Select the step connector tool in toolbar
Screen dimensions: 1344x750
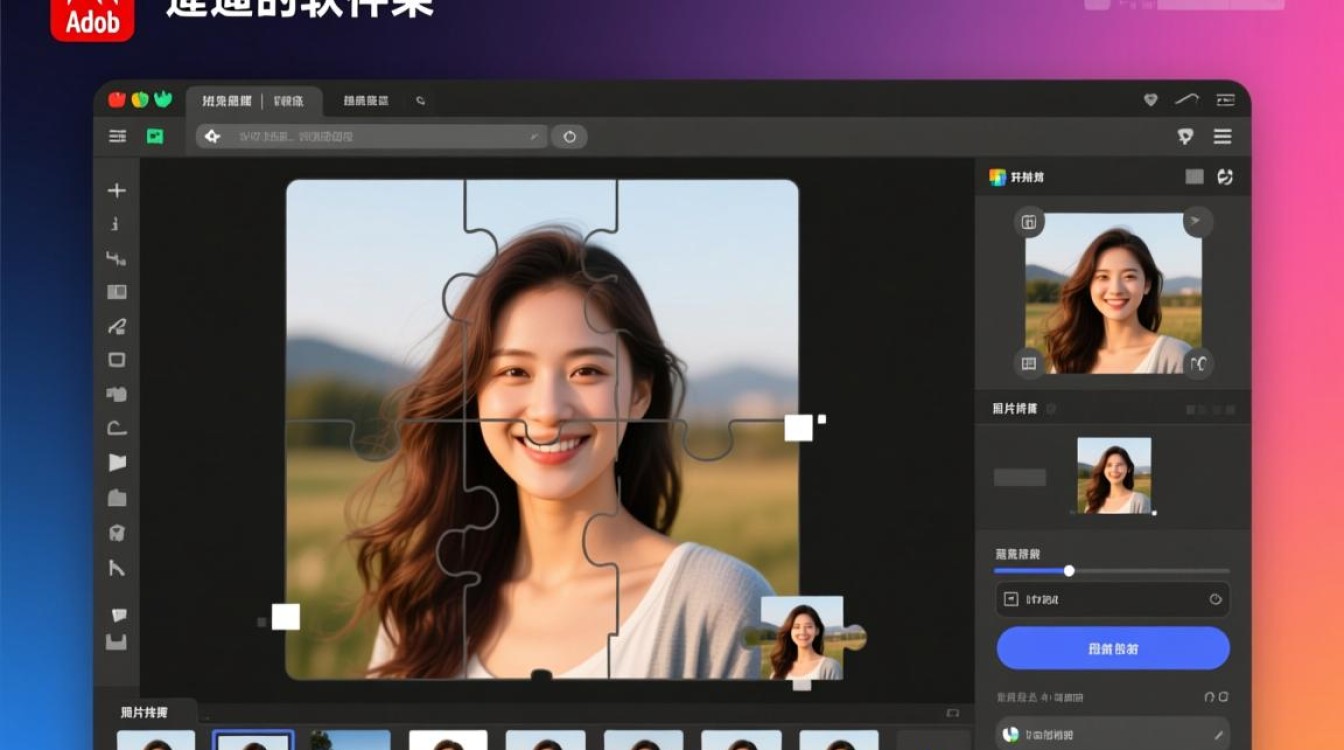pyautogui.click(x=116, y=258)
